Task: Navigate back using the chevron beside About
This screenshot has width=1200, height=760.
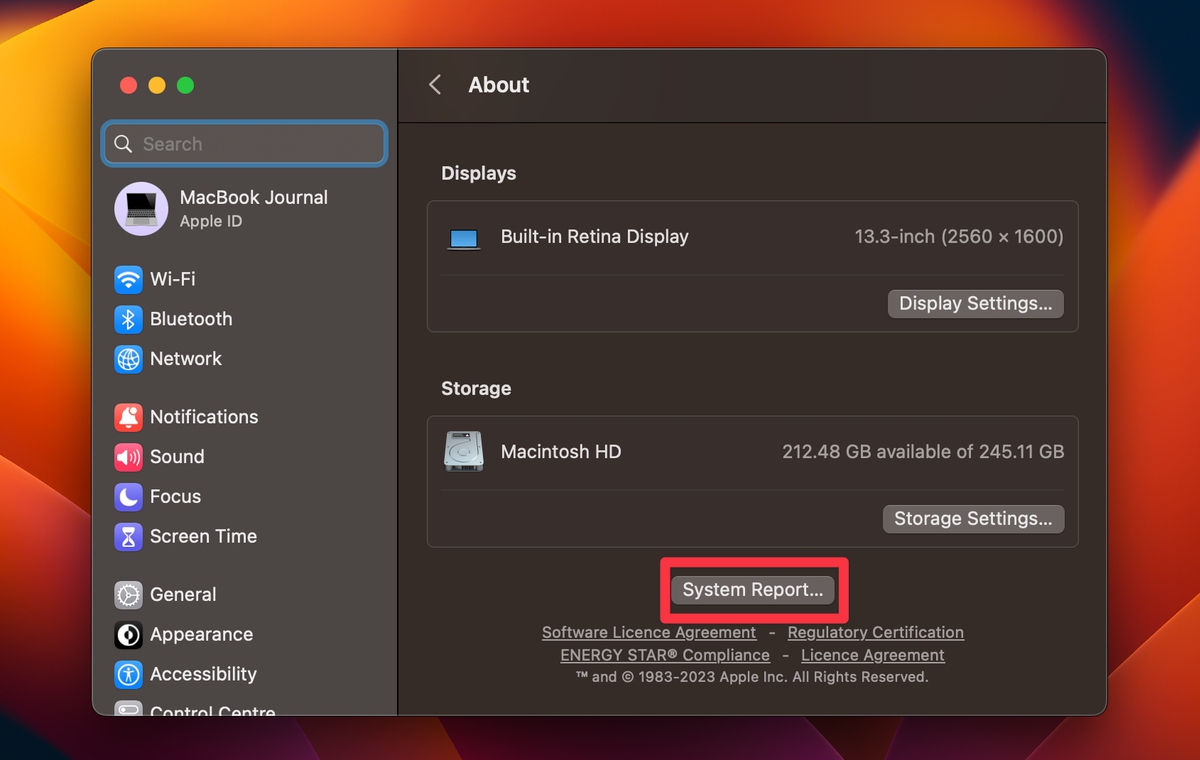Action: [x=434, y=85]
